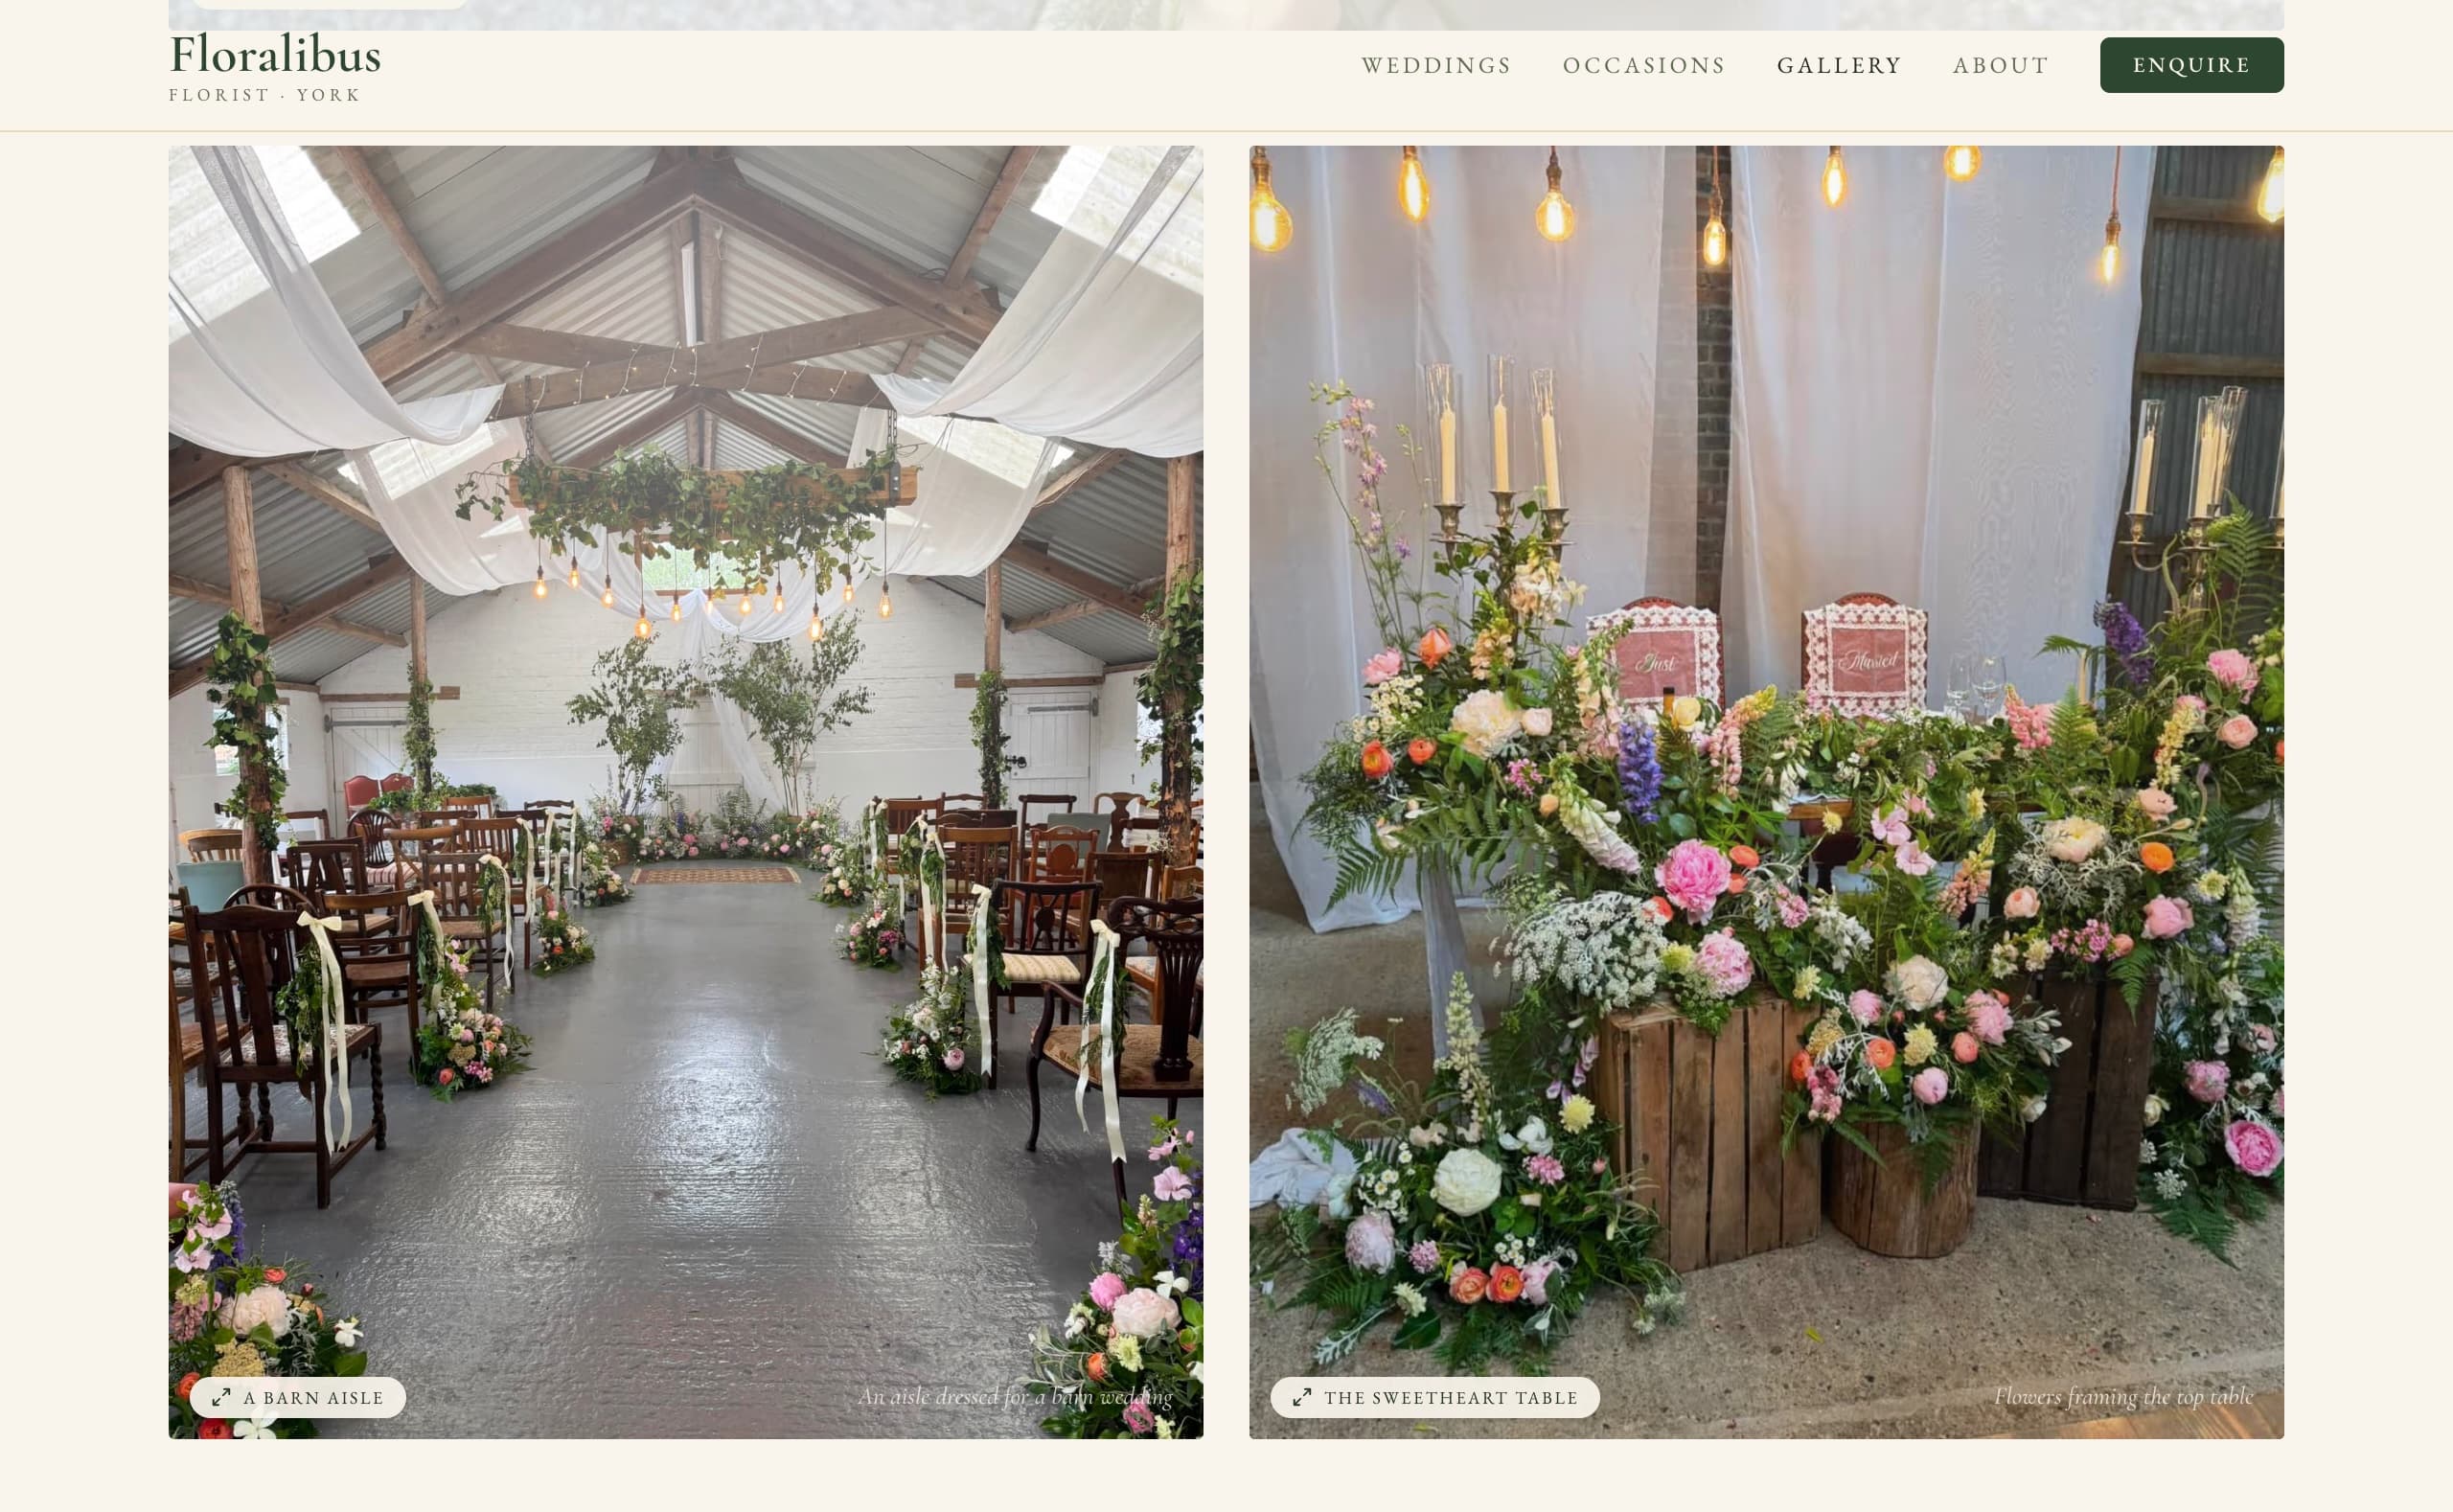Open the About page
The height and width of the screenshot is (1512, 2453).
tap(2001, 65)
